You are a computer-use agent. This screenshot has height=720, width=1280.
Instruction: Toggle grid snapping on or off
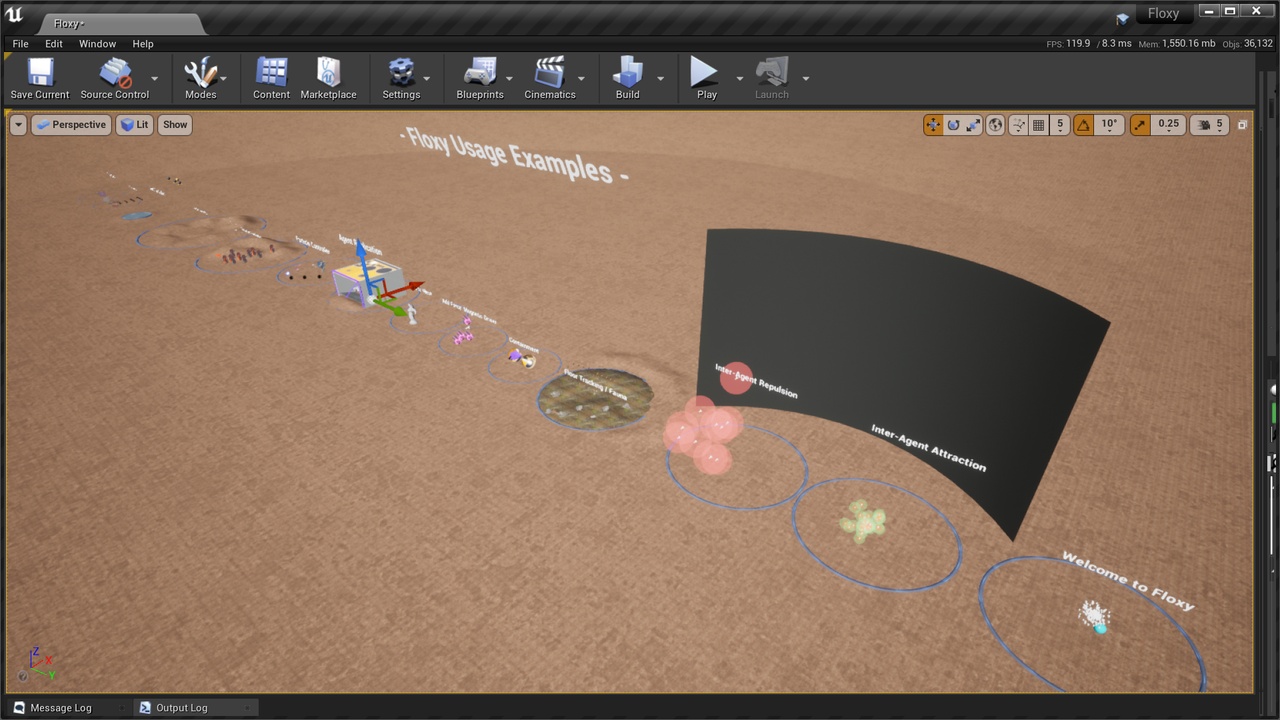1039,125
